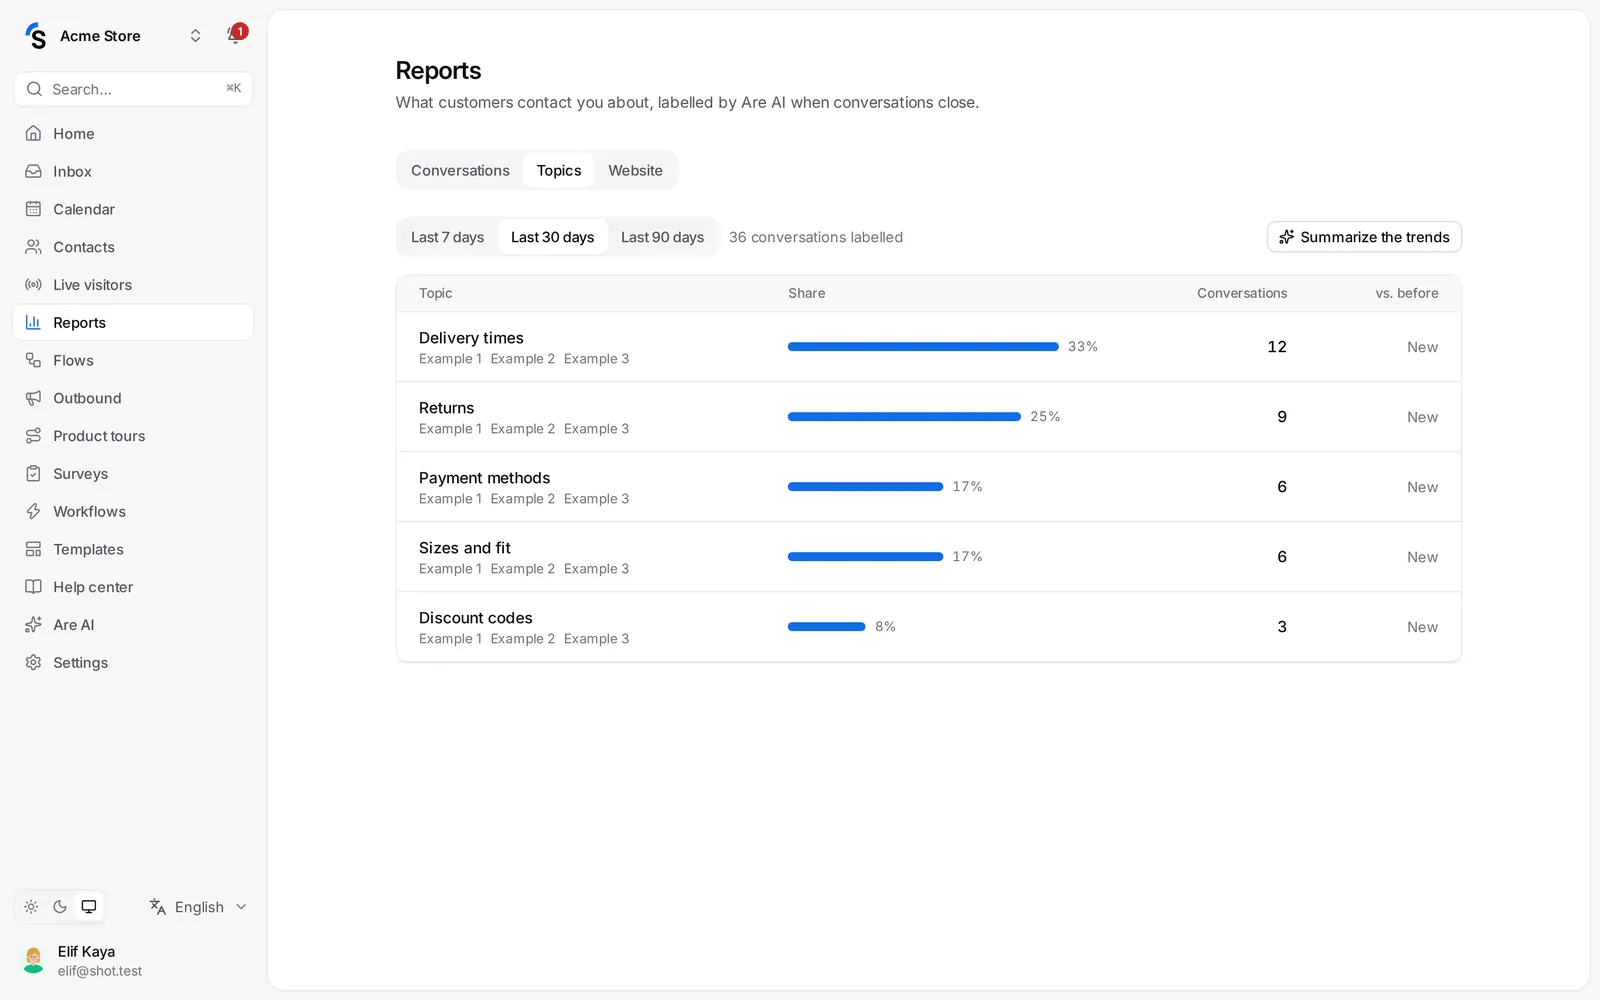Select the Last 7 days range
Viewport: 1600px width, 1000px height.
point(447,237)
